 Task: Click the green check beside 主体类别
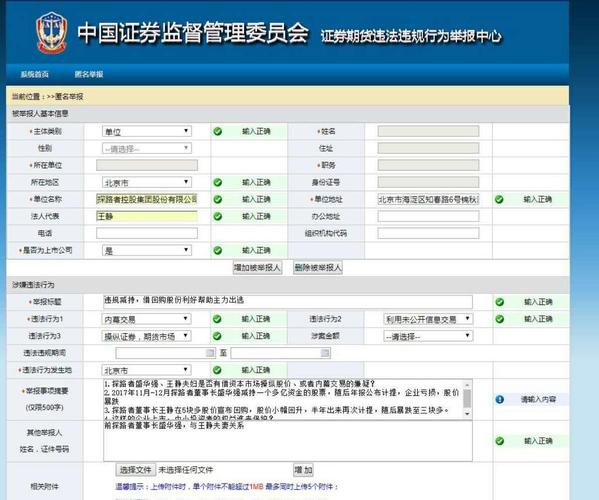(218, 131)
